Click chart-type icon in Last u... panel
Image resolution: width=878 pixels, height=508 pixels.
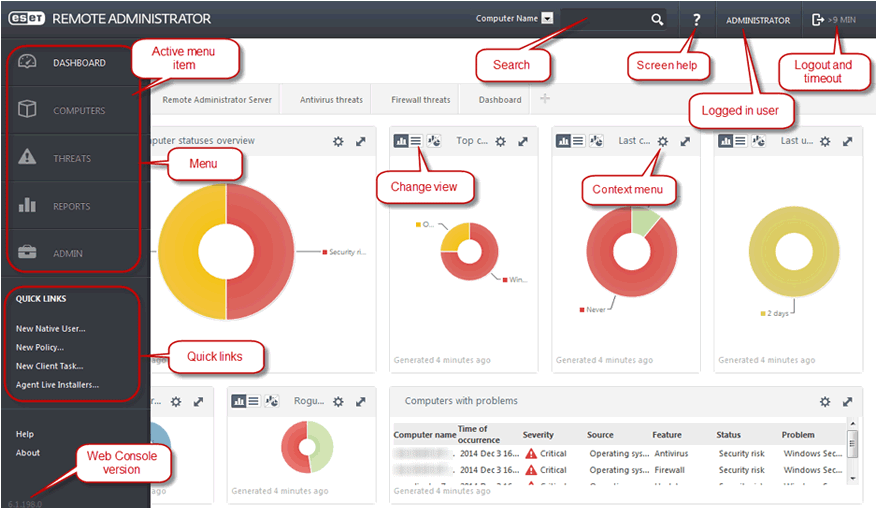pos(759,141)
